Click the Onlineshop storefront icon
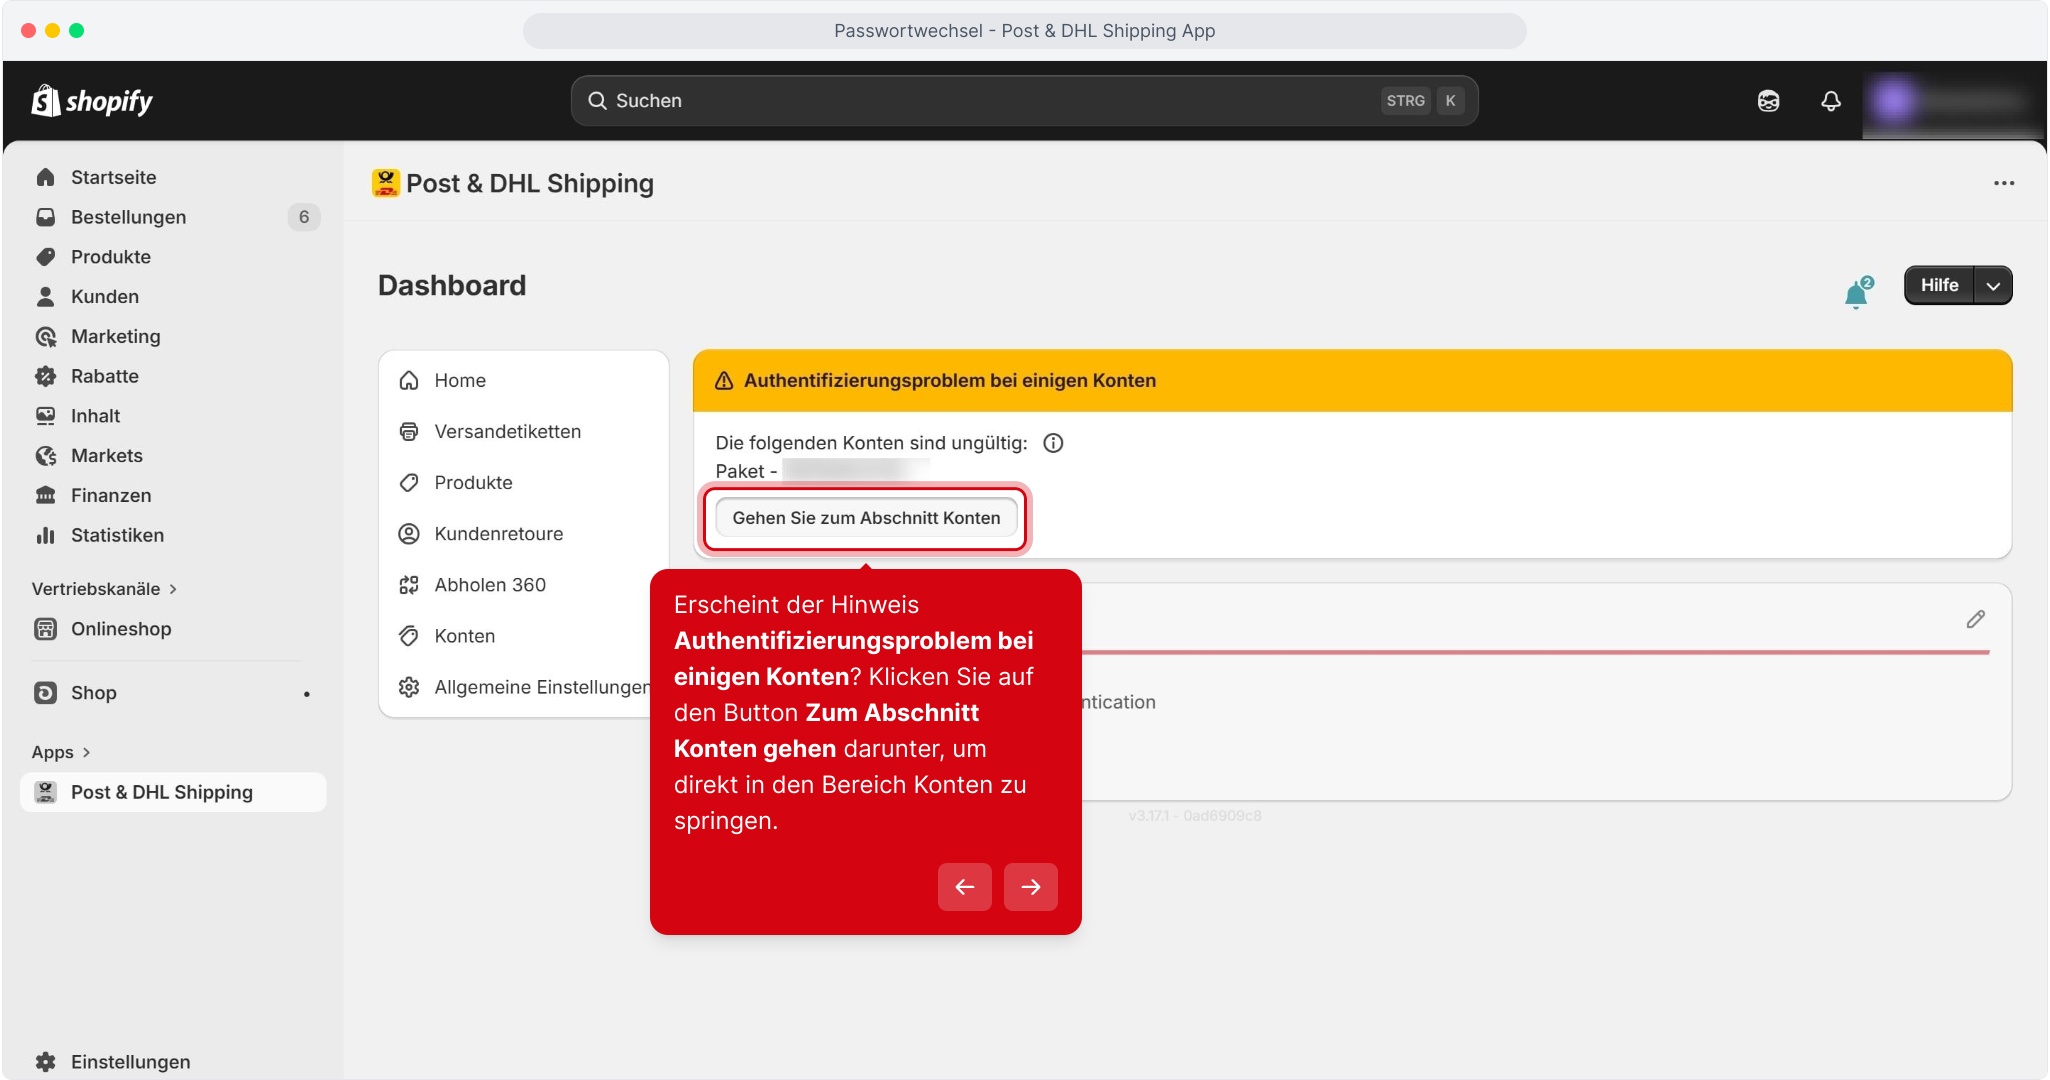 (x=45, y=629)
